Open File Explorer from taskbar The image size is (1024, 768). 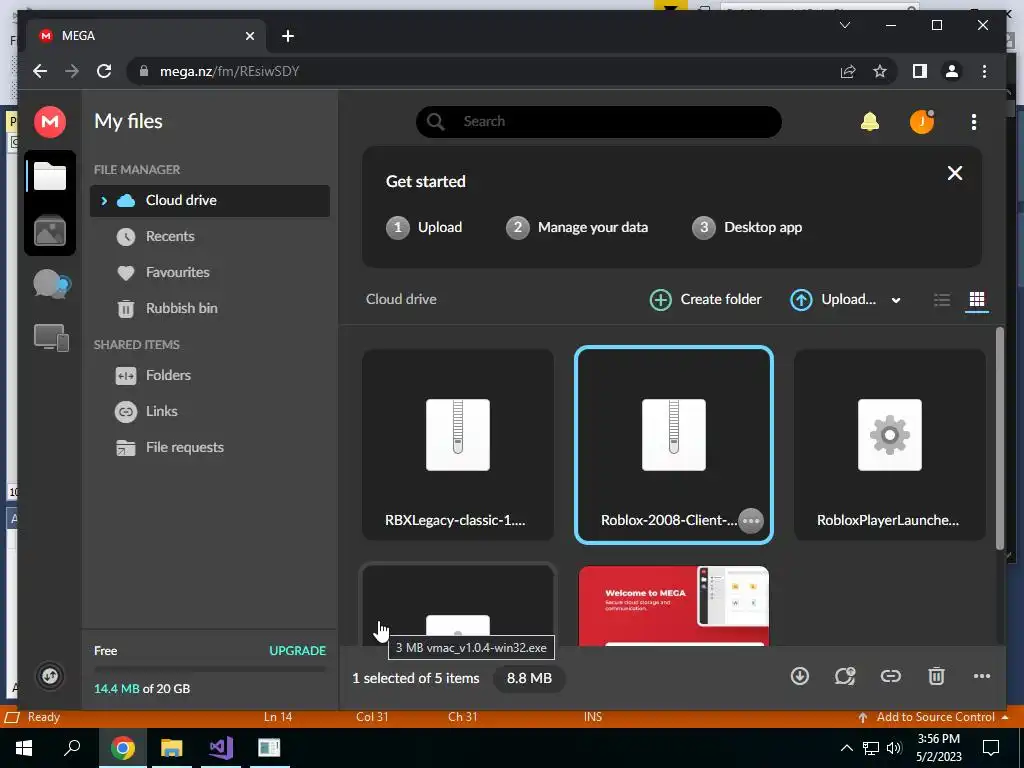171,748
